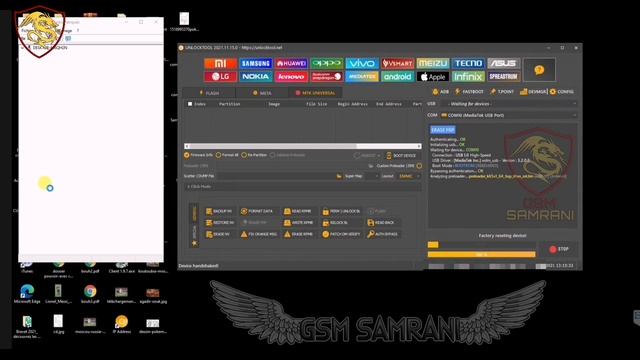Switch to the MTK UNIVERSAL tab
Screen dimensions: 640x360
coord(315,93)
